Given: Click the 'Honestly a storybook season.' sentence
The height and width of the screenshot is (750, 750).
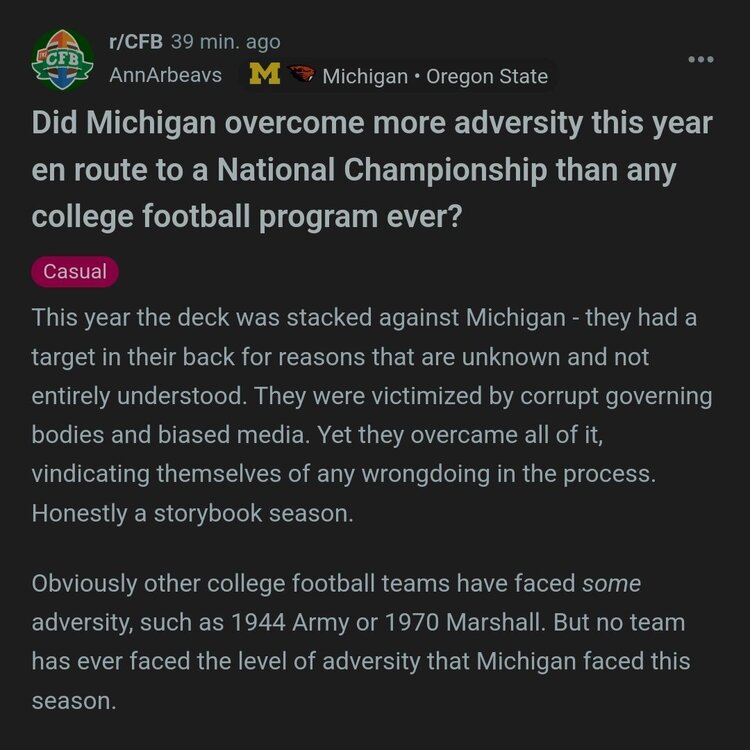Looking at the screenshot, I should pos(190,512).
